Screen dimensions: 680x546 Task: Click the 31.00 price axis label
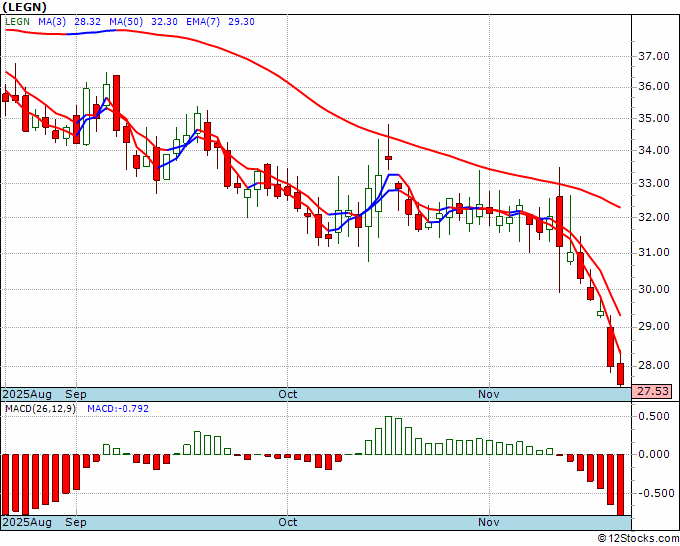pos(654,253)
